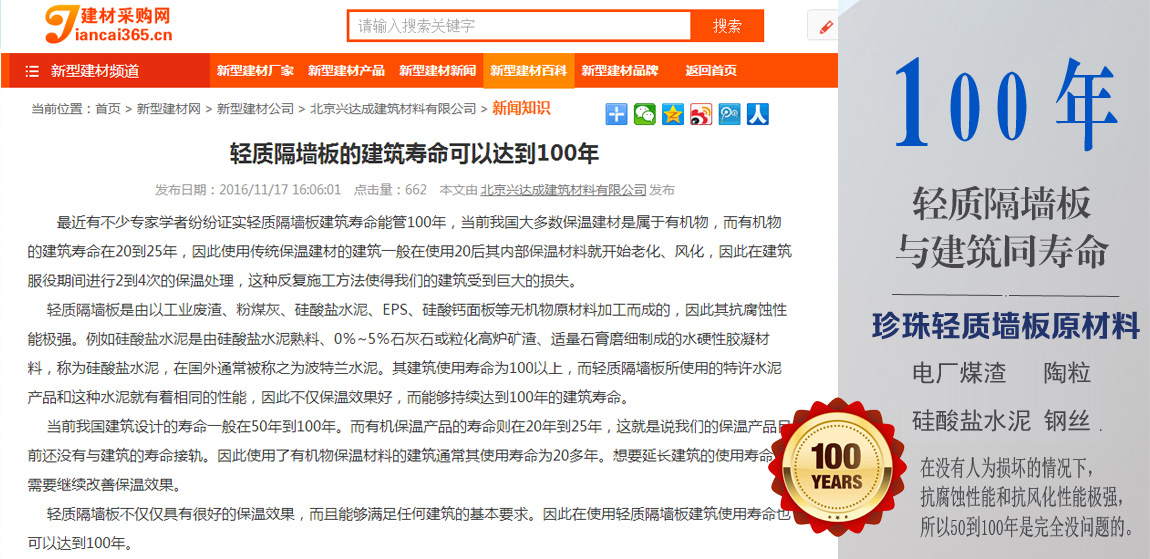Open 北京兴达成建筑材料有限公司 author link
Screen dimensions: 1150x559
coord(563,190)
